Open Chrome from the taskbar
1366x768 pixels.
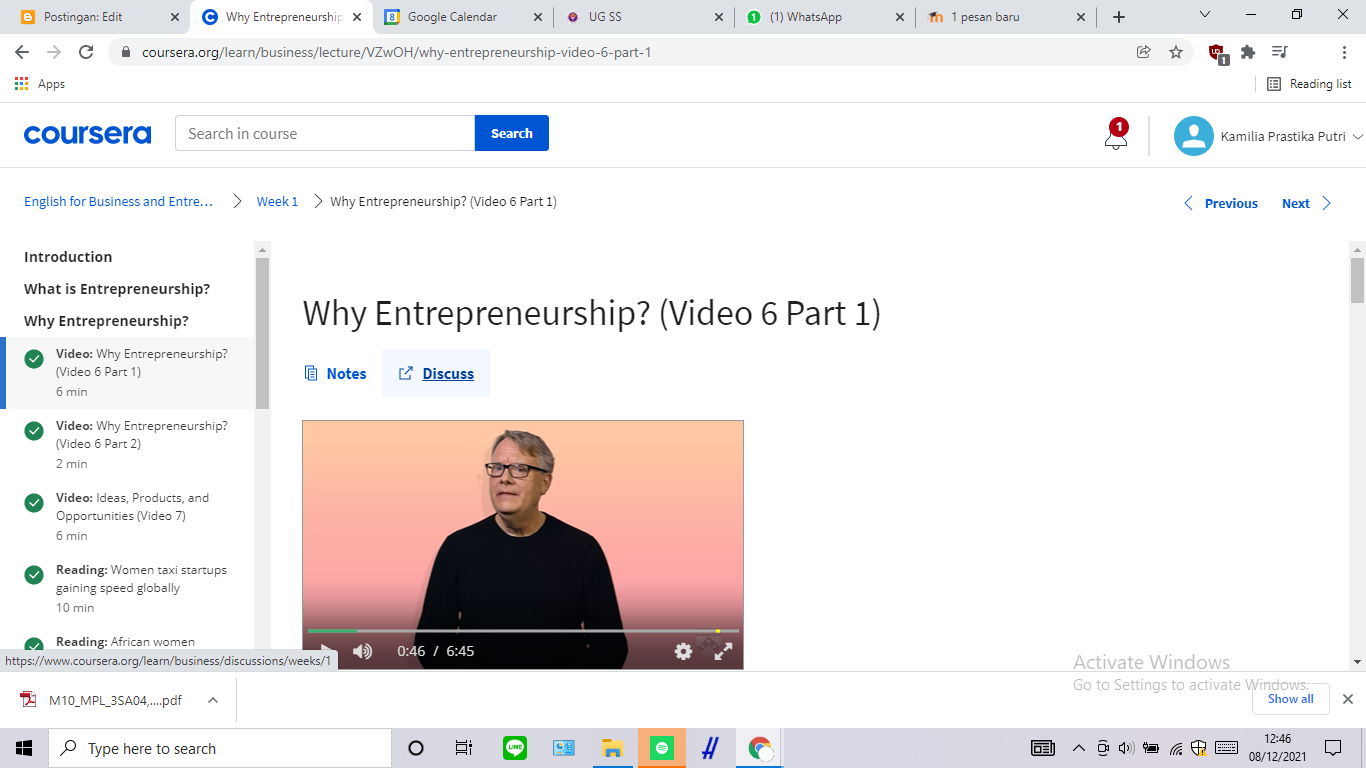tap(760, 748)
